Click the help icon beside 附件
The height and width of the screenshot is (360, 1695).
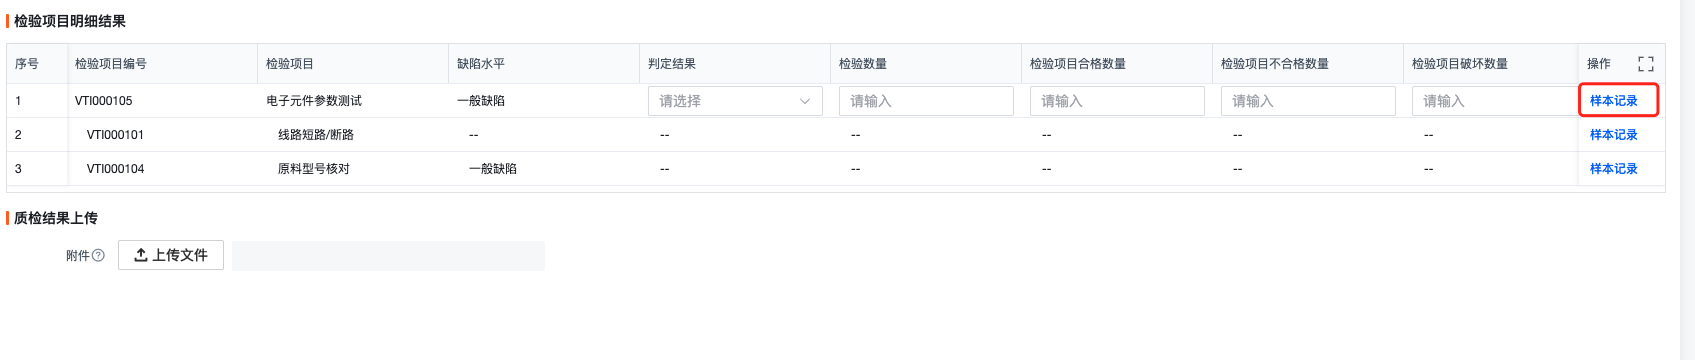click(98, 256)
